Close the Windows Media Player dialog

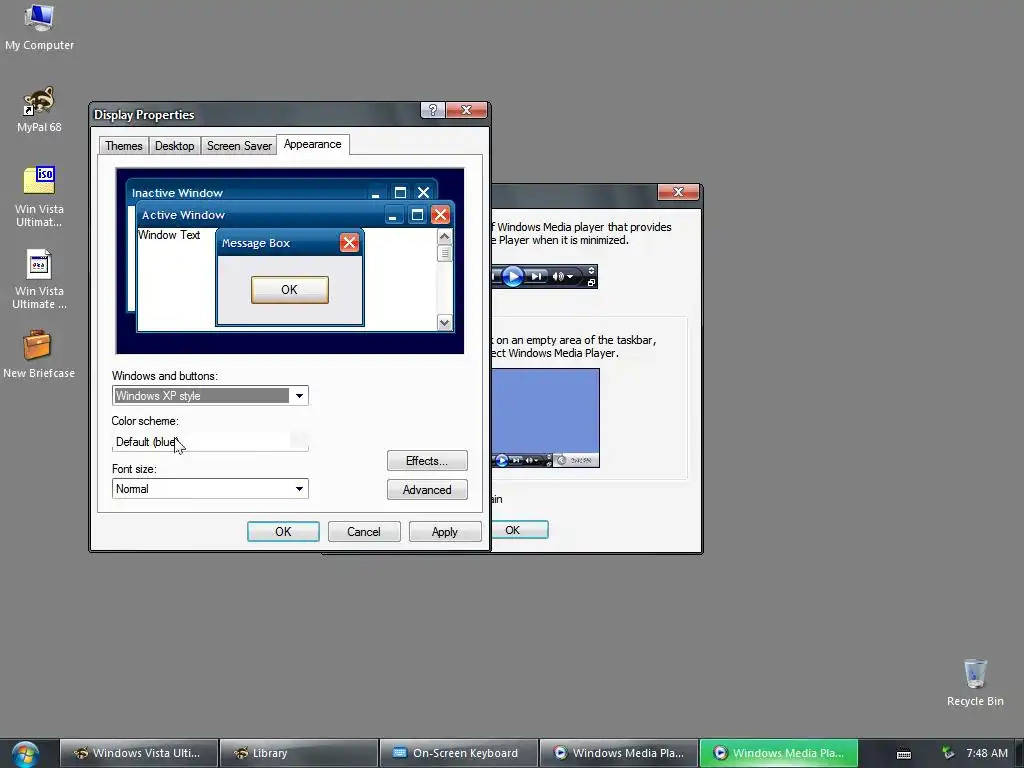tap(678, 191)
